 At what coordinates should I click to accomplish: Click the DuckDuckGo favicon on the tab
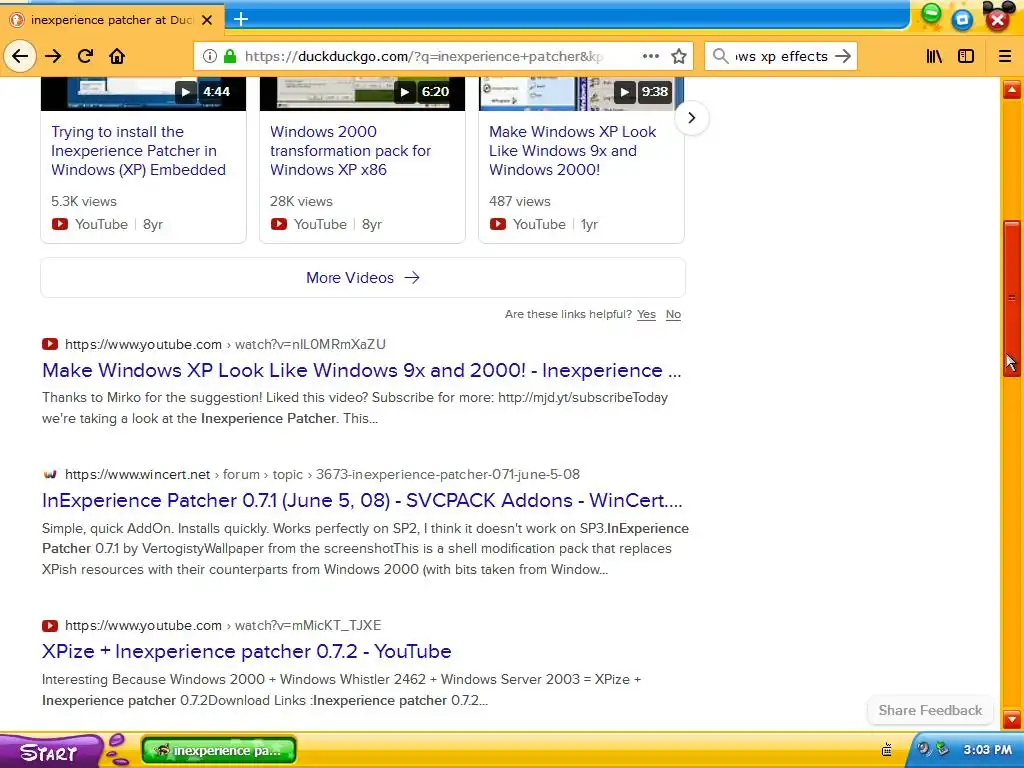pyautogui.click(x=18, y=20)
